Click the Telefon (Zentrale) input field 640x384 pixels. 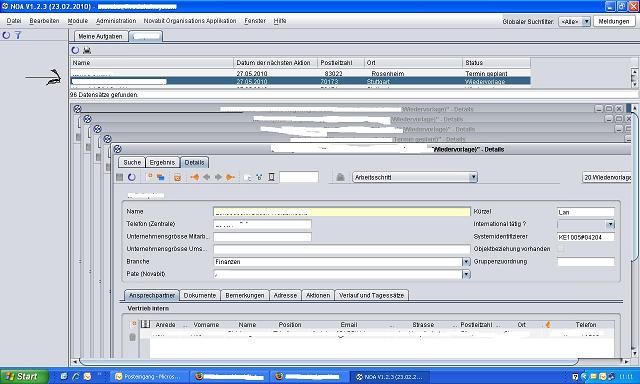(x=262, y=224)
